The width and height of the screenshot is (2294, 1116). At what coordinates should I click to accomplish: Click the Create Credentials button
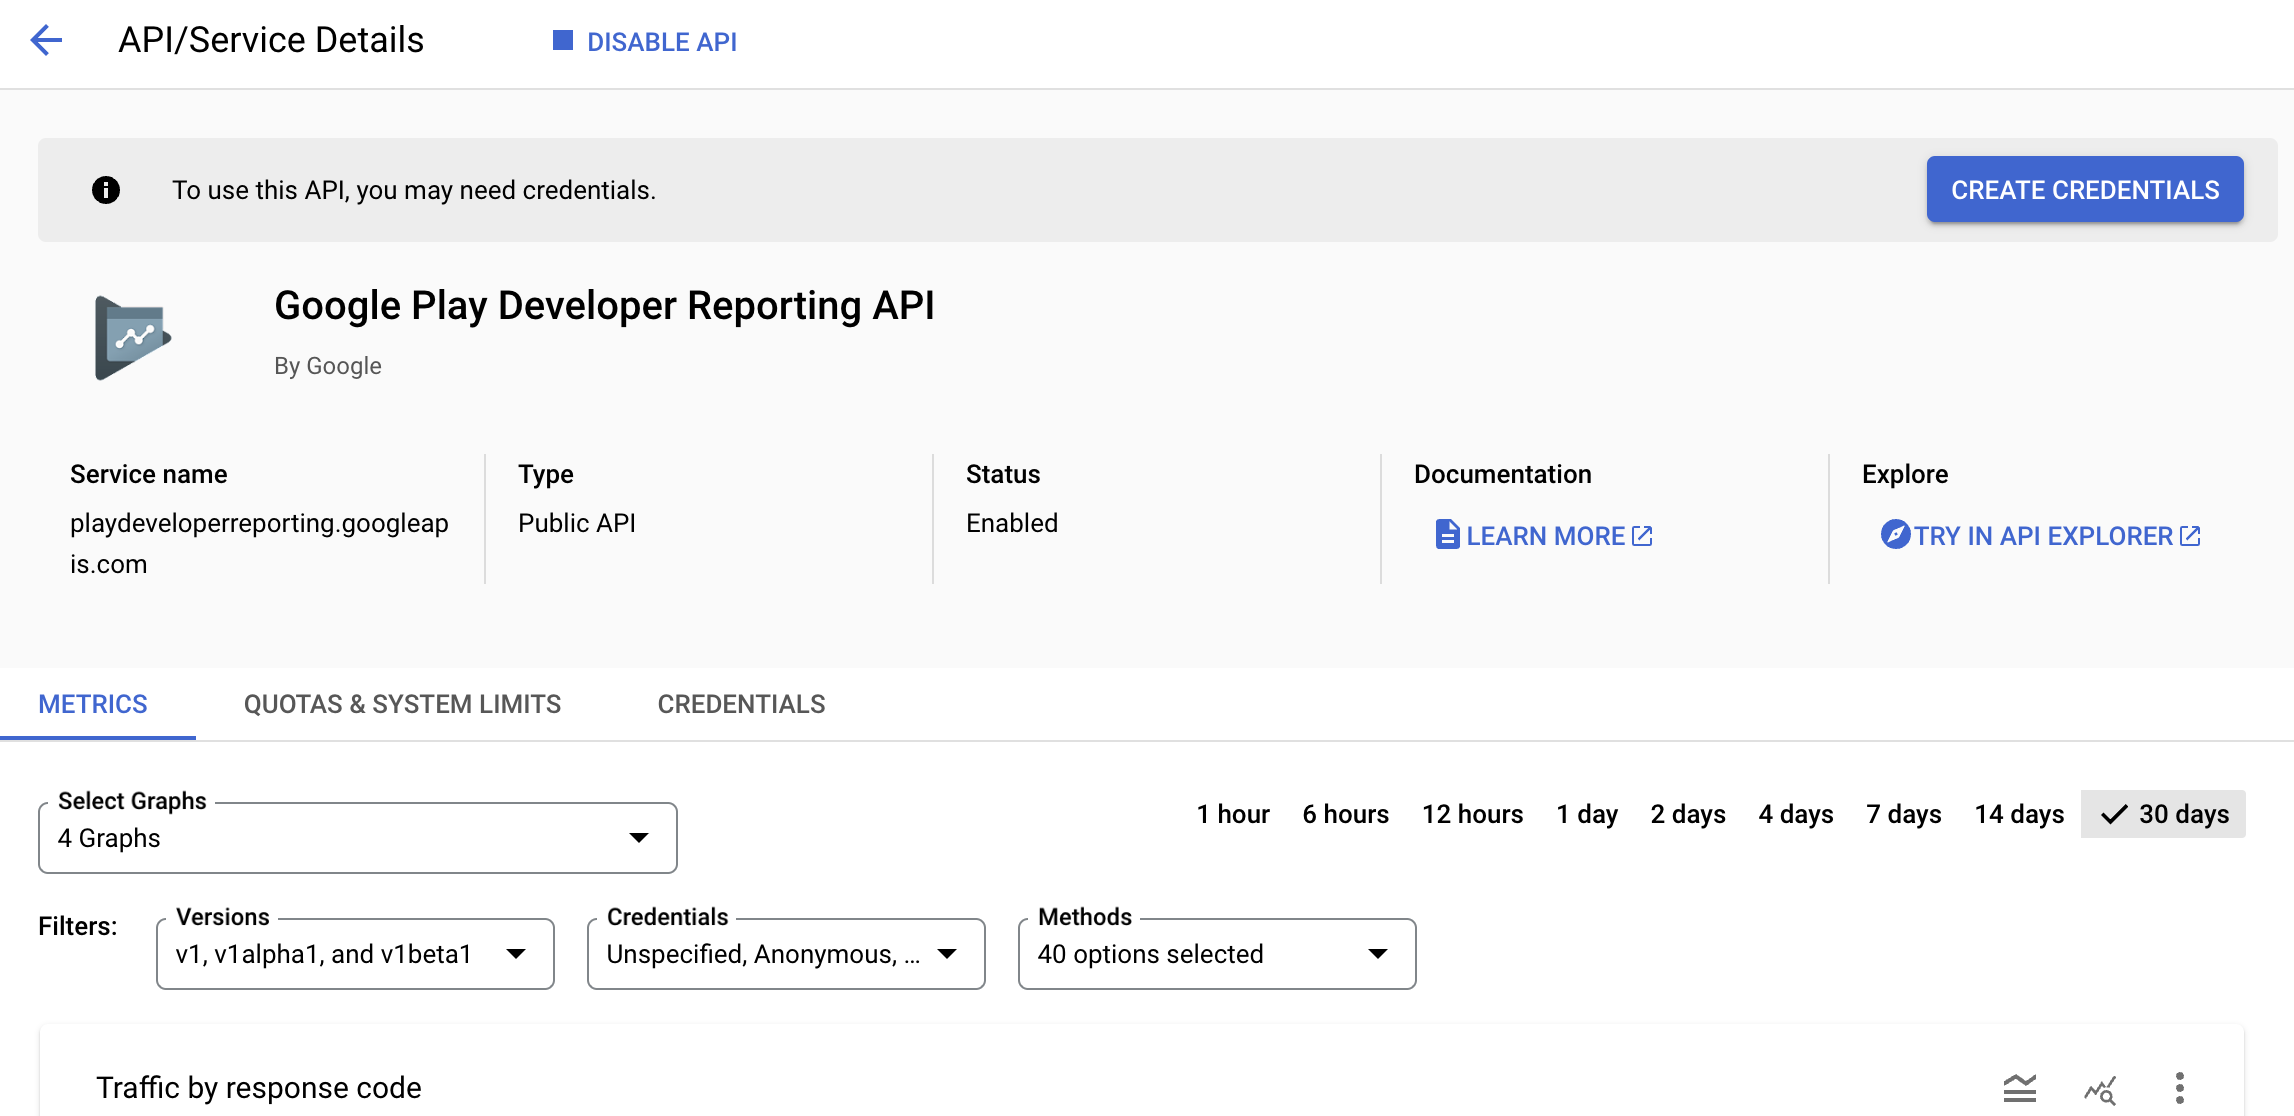pyautogui.click(x=2084, y=190)
